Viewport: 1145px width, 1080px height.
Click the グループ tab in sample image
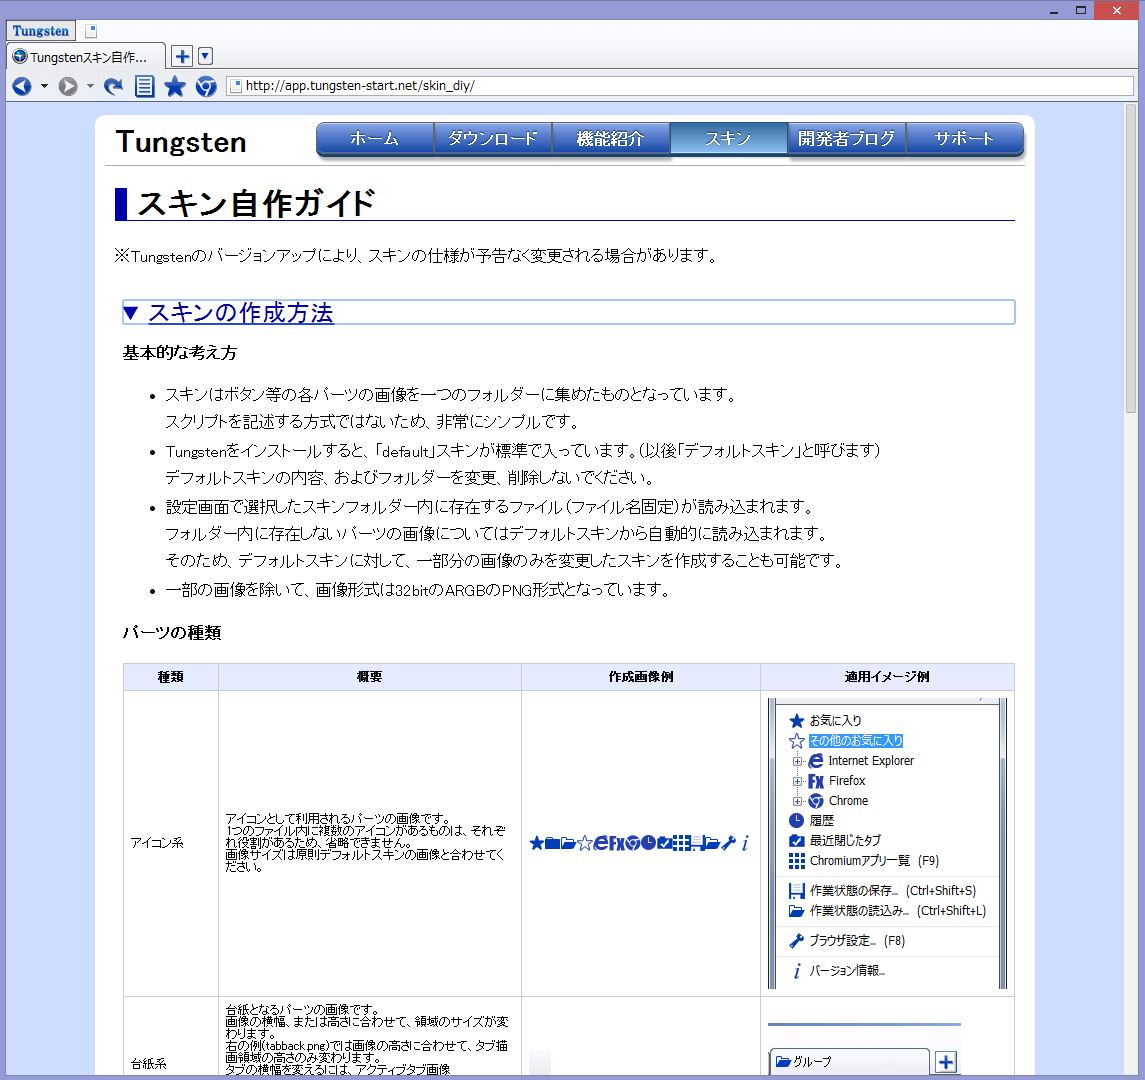[849, 1062]
